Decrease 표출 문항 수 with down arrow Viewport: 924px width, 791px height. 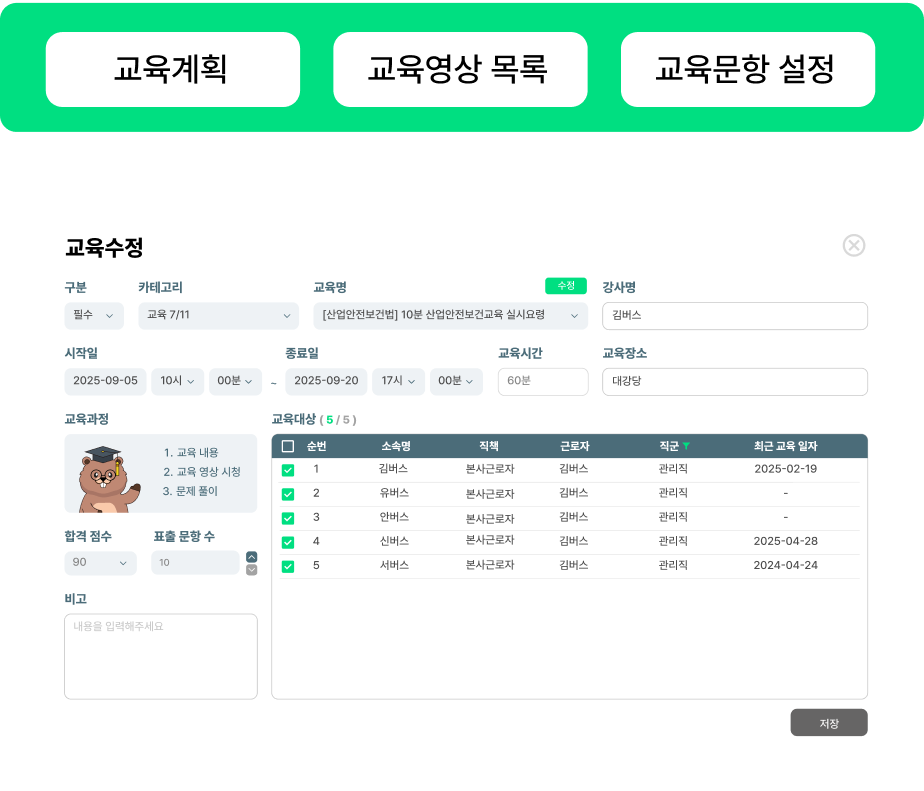click(252, 570)
